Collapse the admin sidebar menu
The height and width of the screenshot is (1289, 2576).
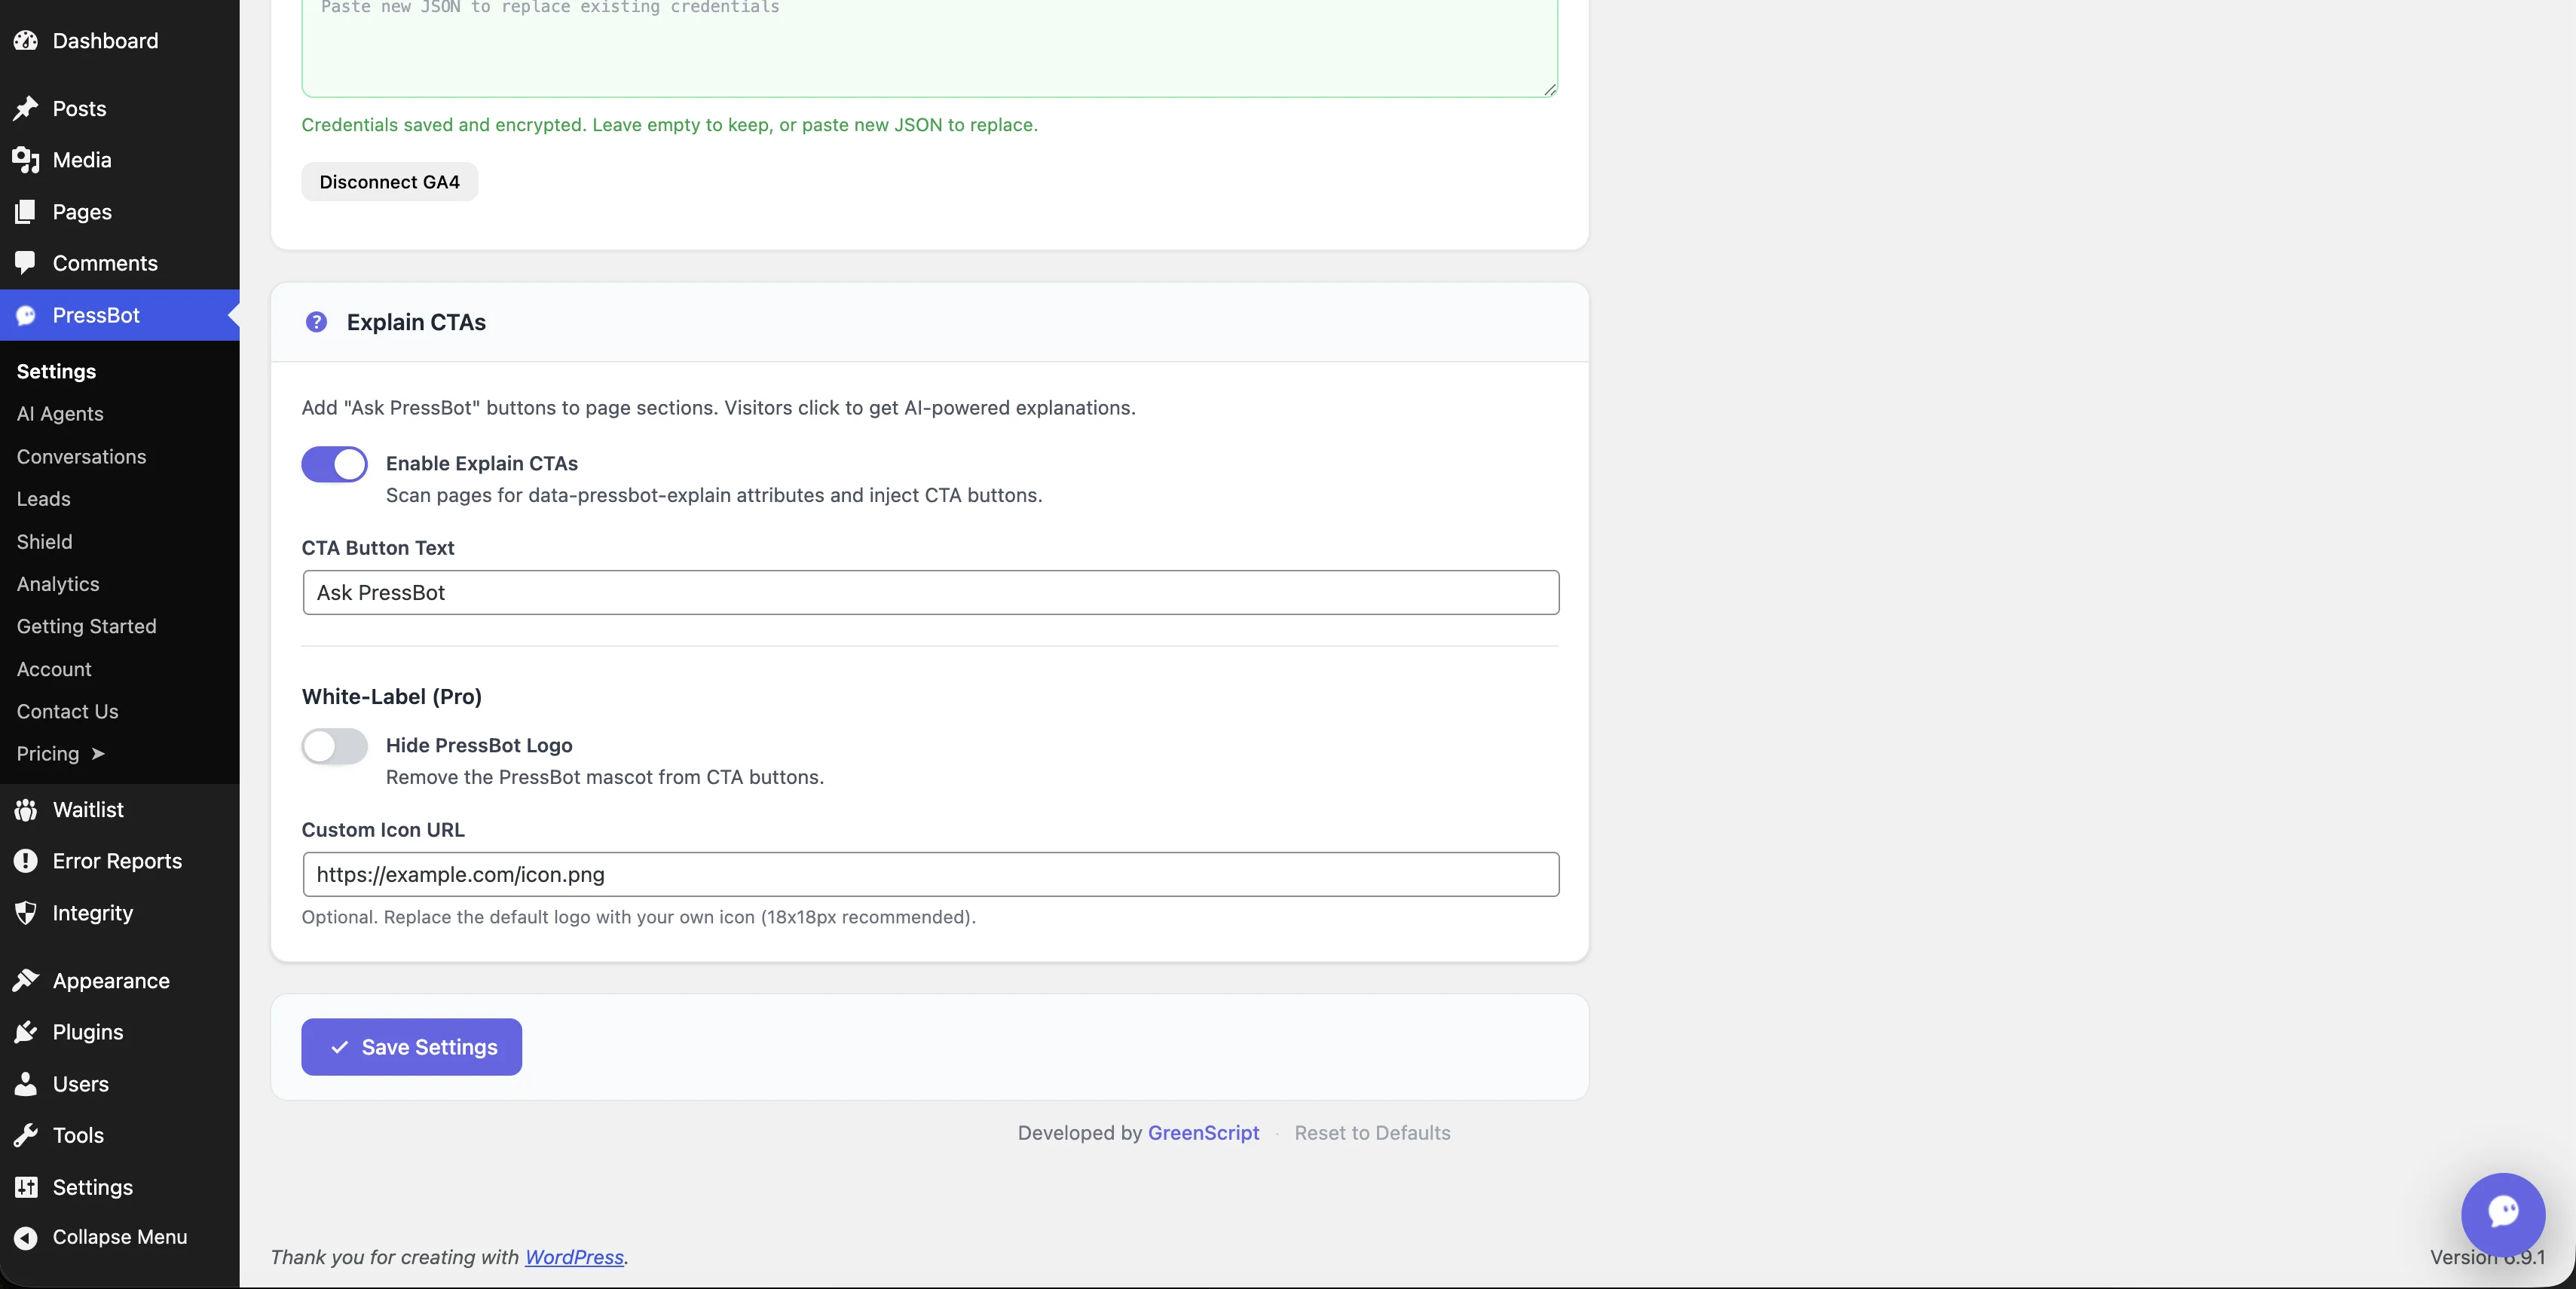tap(100, 1236)
